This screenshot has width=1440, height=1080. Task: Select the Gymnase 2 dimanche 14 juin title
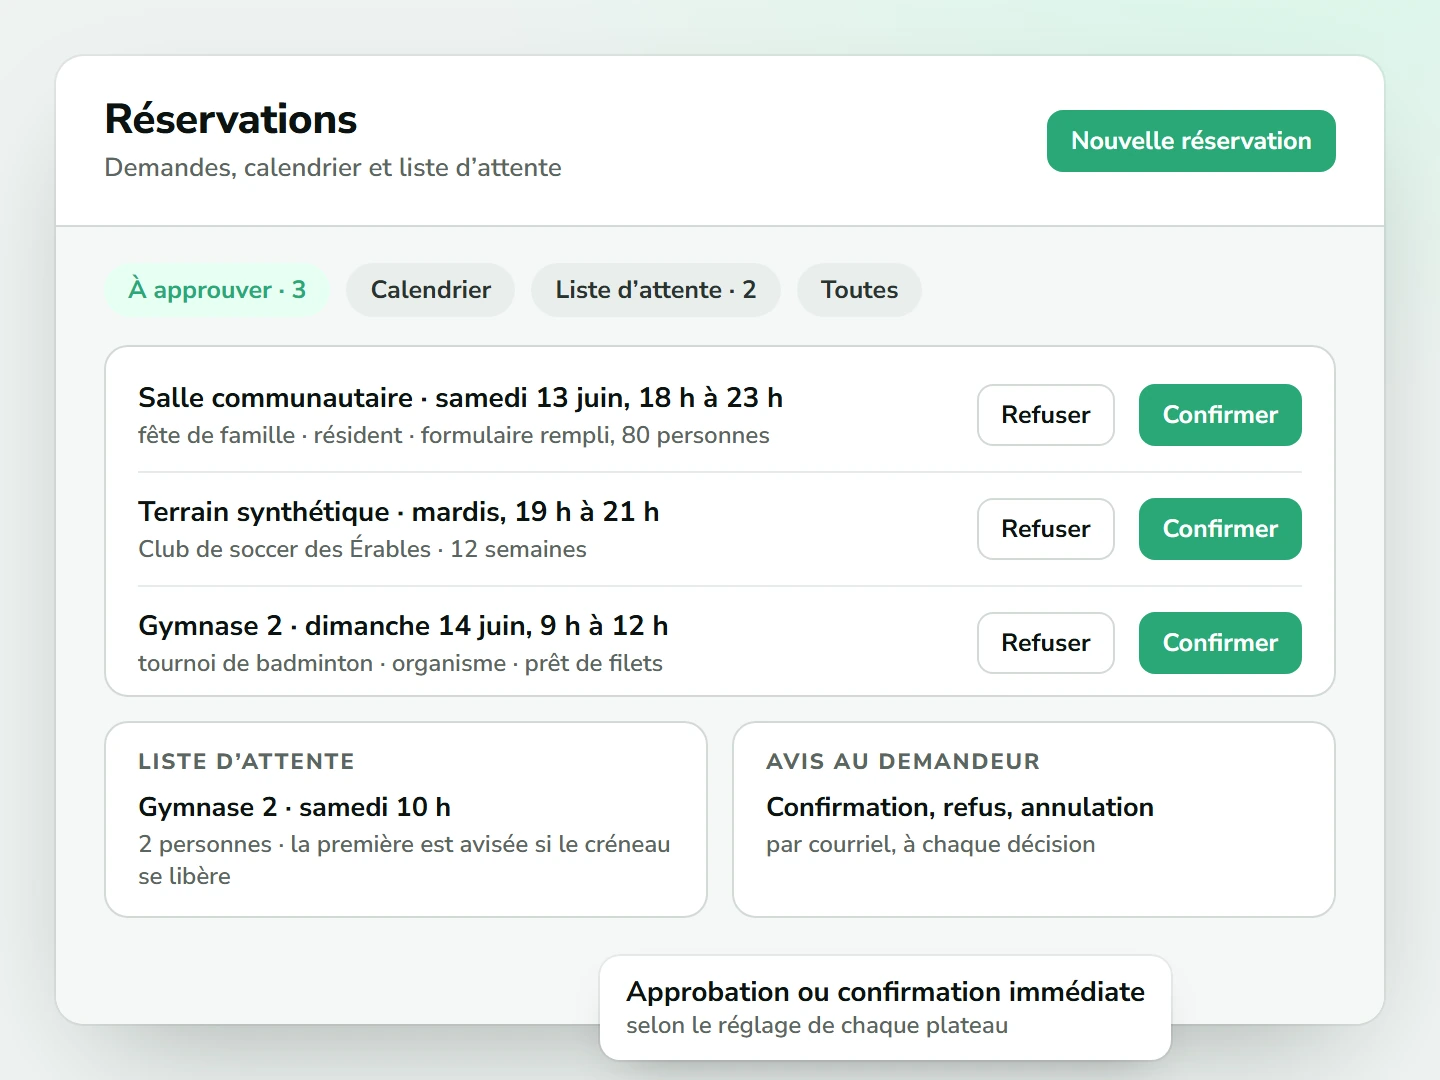403,626
